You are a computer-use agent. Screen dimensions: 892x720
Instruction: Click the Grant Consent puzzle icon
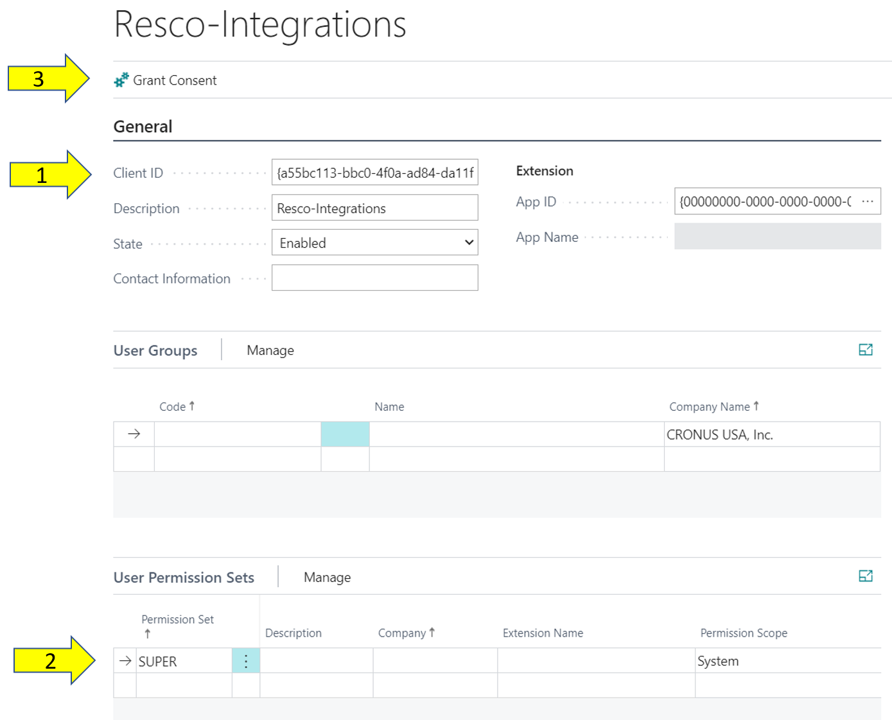coord(122,80)
